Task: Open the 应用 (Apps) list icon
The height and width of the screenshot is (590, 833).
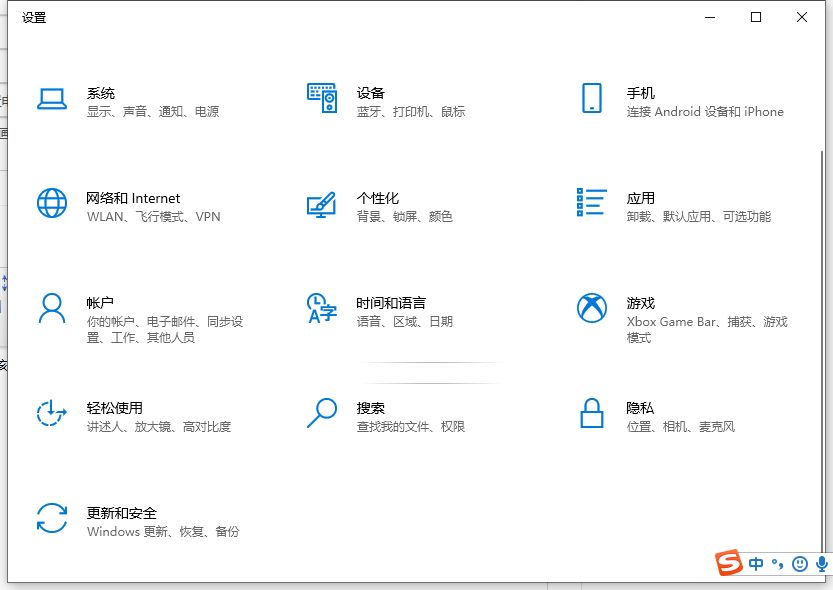Action: 591,202
